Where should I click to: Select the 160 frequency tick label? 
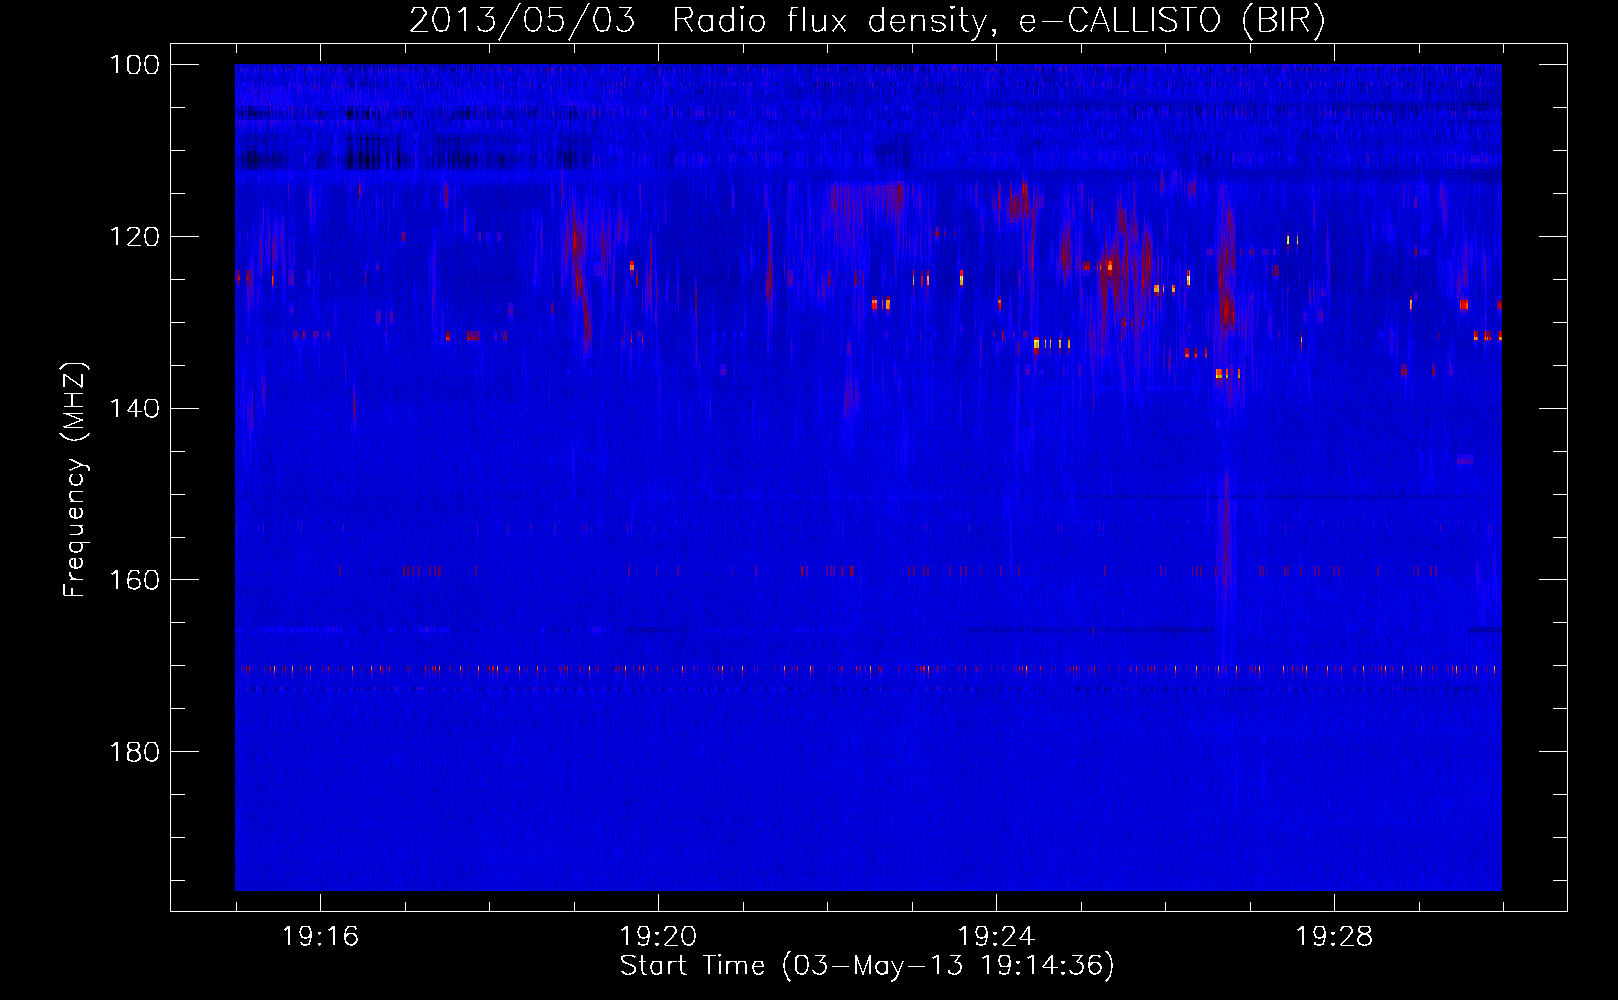point(133,581)
